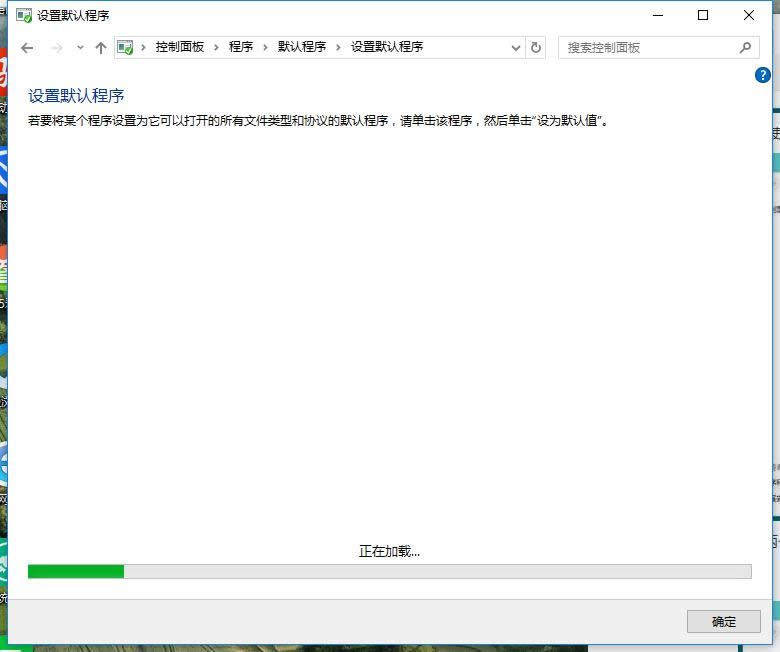Maximize the 设置默认程序 window
This screenshot has height=652, width=780.
point(703,15)
